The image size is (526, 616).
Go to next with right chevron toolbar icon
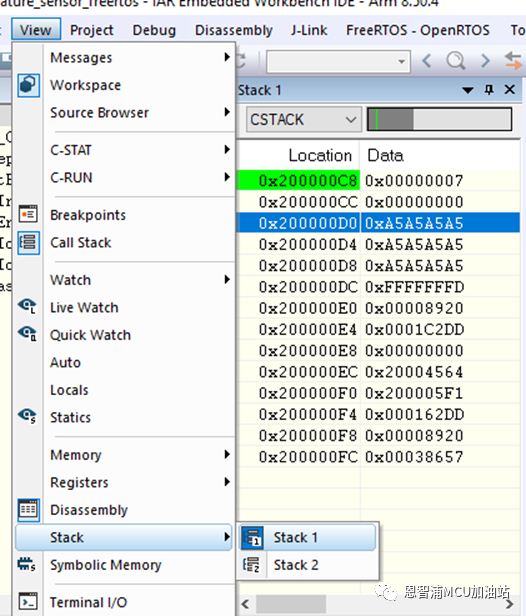pyautogui.click(x=486, y=61)
